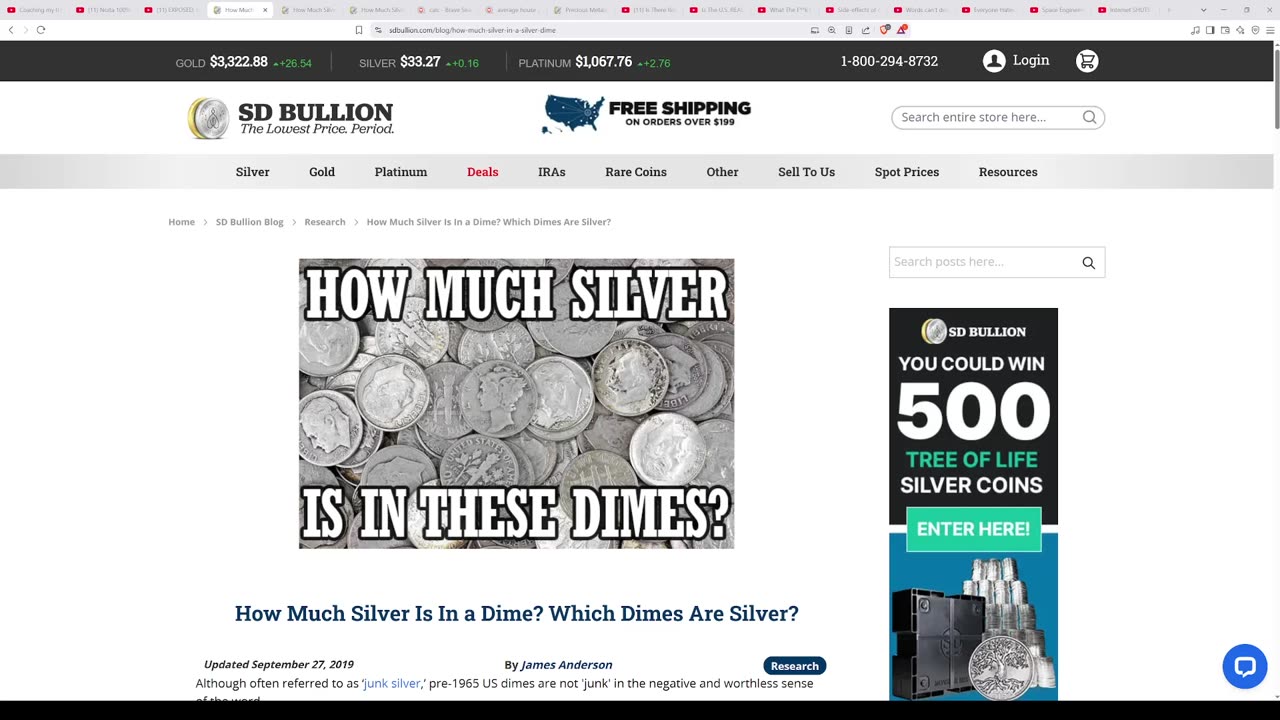
Task: Open the Gold navigation menu
Action: tap(322, 172)
